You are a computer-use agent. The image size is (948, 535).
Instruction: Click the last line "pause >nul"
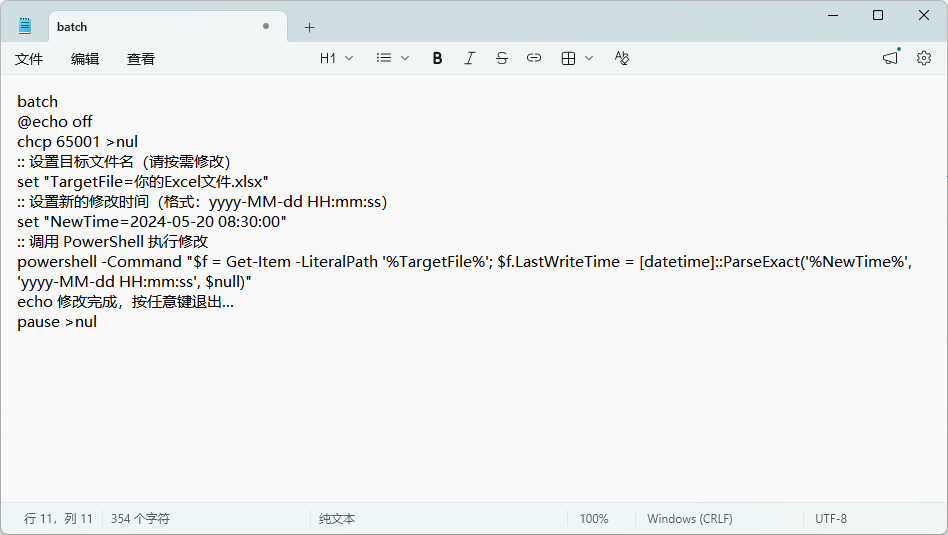point(57,321)
